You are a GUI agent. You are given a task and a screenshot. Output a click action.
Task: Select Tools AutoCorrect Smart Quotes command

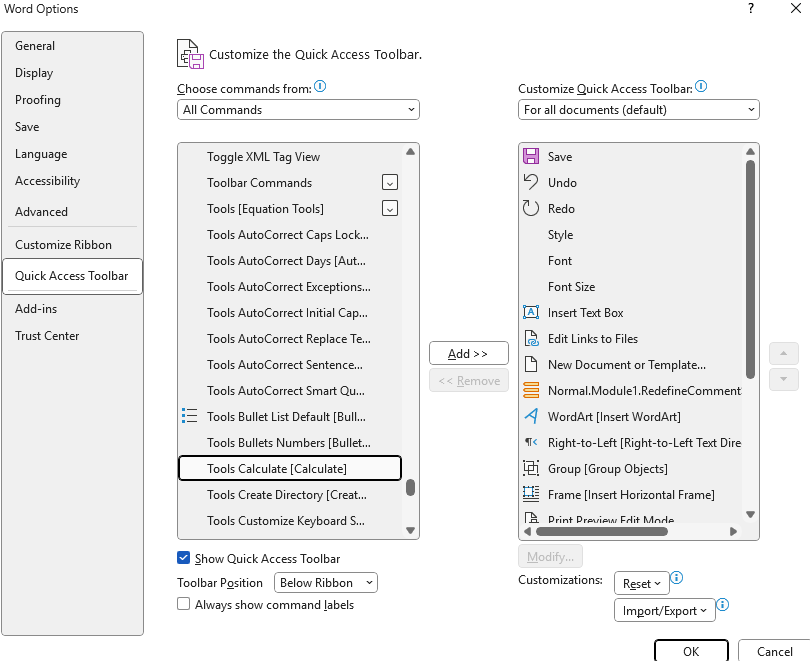tap(290, 390)
